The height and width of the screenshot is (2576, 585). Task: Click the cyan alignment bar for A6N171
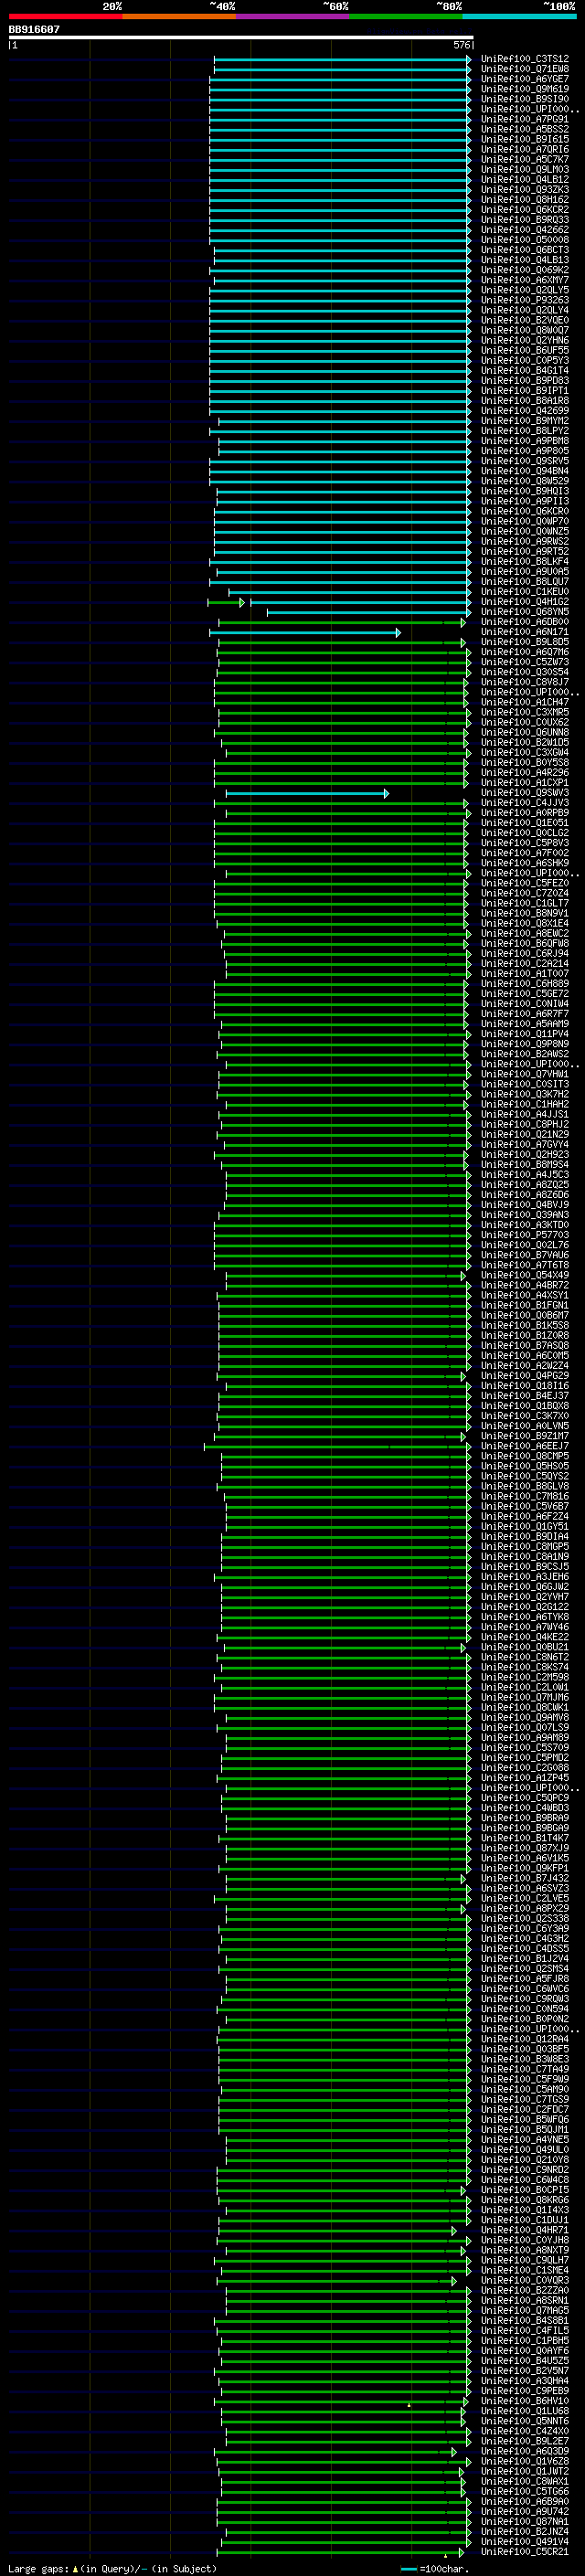pyautogui.click(x=305, y=632)
